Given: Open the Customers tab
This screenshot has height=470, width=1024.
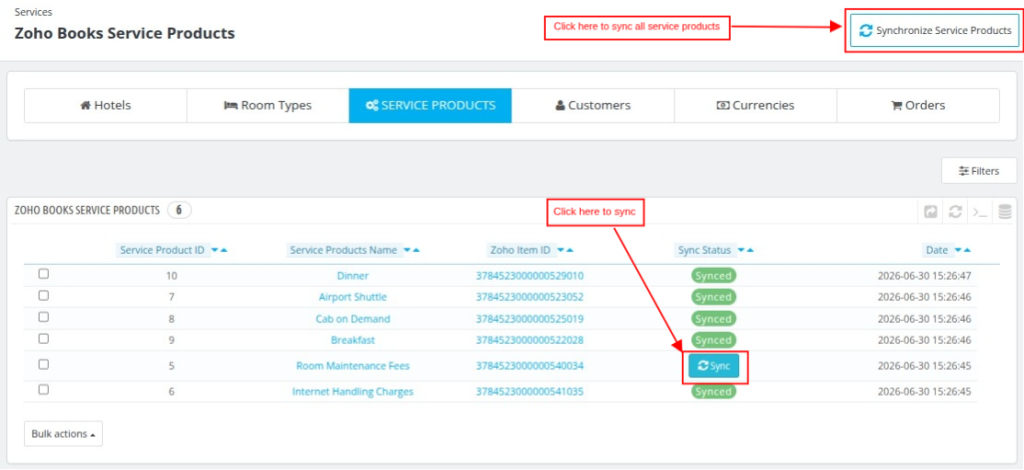Looking at the screenshot, I should (593, 105).
